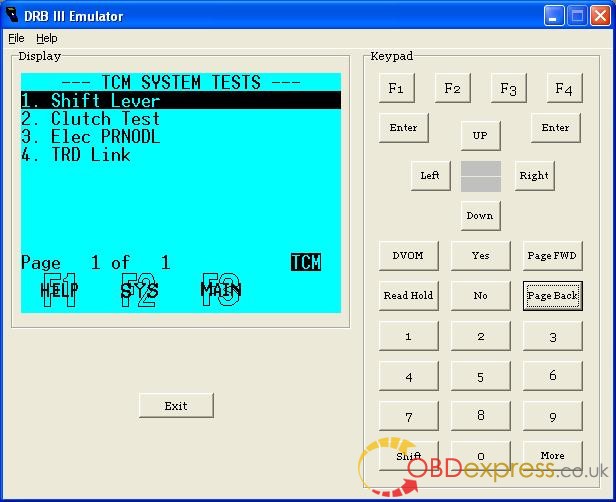The width and height of the screenshot is (616, 502).
Task: Click the F3 keypad button
Action: (x=508, y=88)
